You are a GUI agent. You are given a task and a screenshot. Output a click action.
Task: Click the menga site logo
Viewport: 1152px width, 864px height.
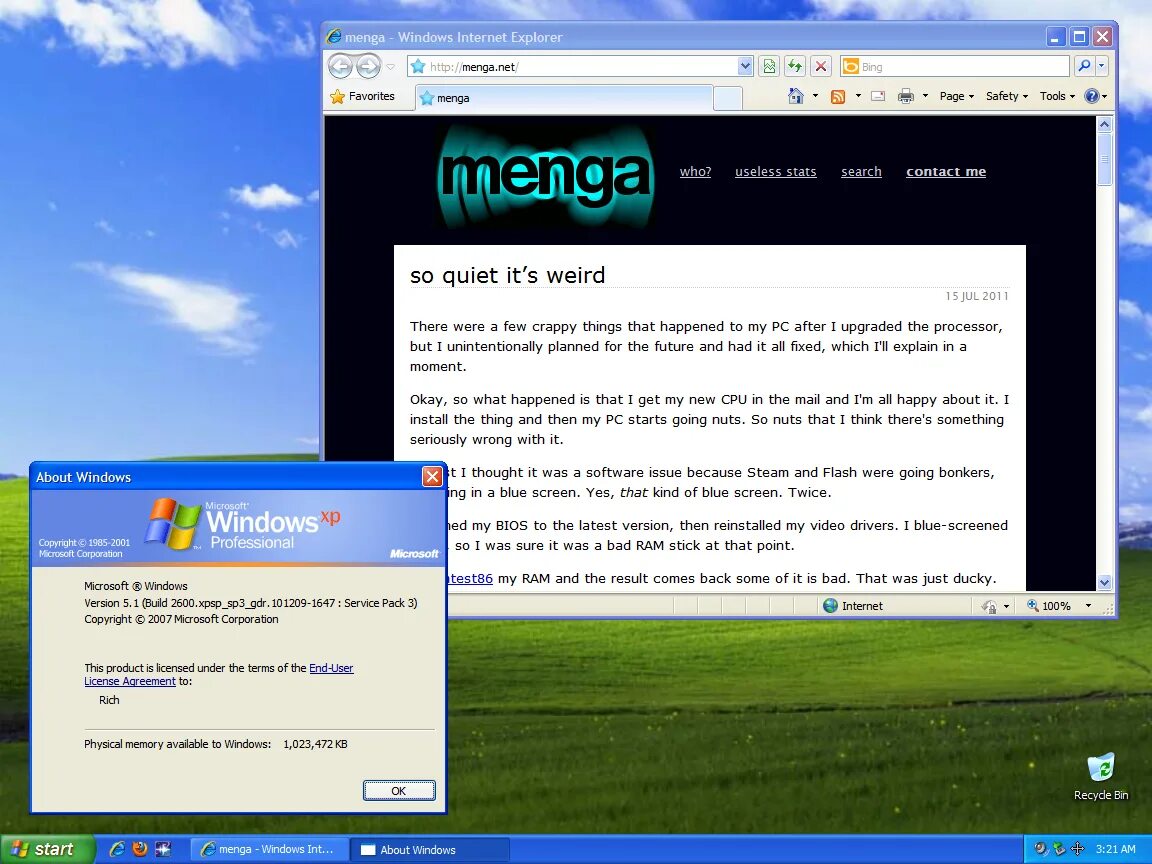(x=544, y=175)
